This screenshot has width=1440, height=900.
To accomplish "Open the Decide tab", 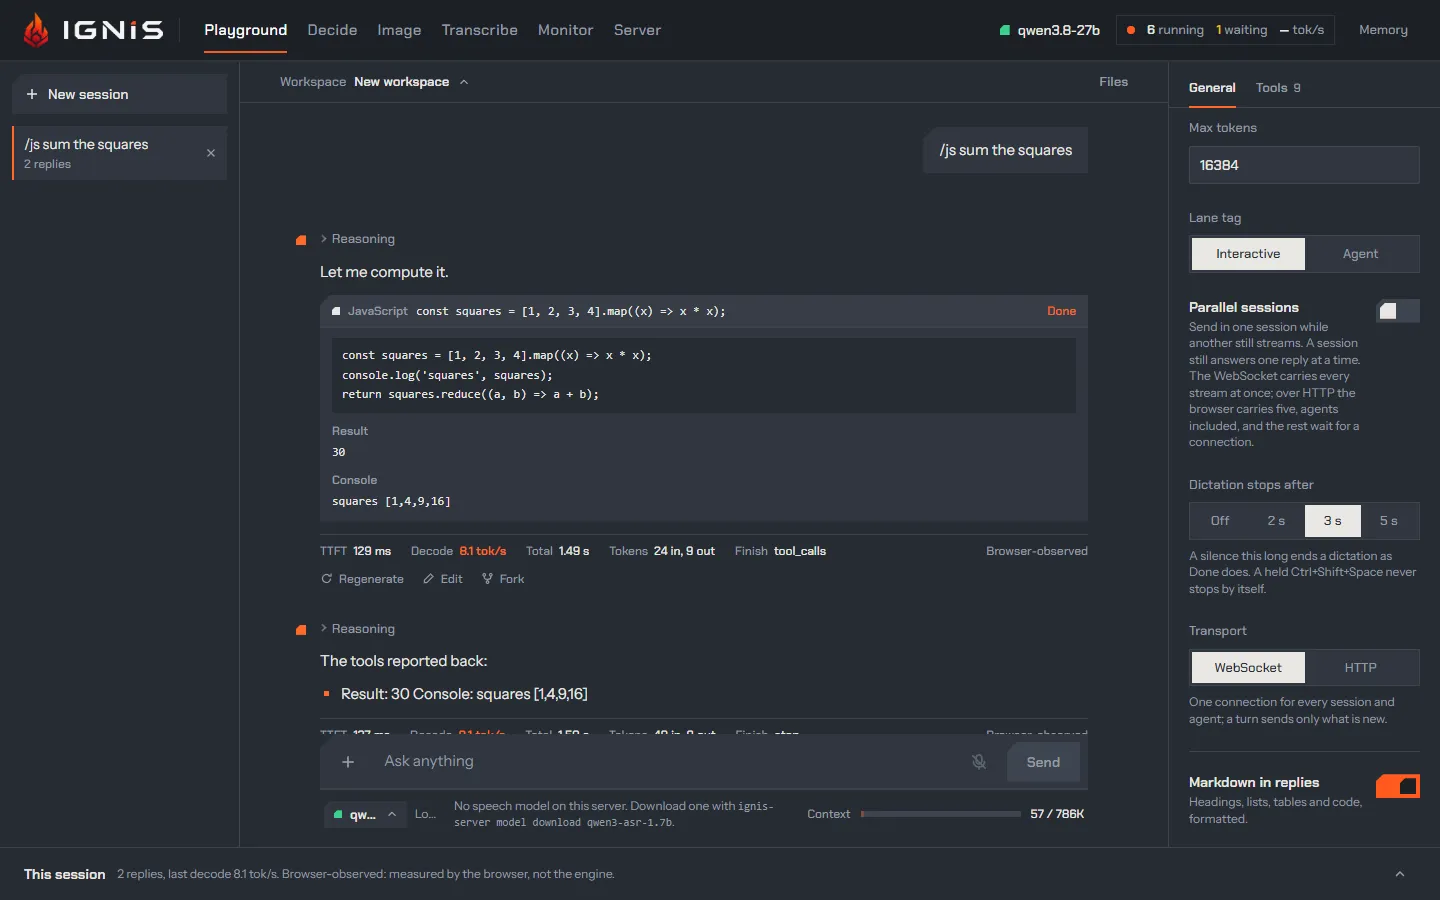I will [x=332, y=30].
